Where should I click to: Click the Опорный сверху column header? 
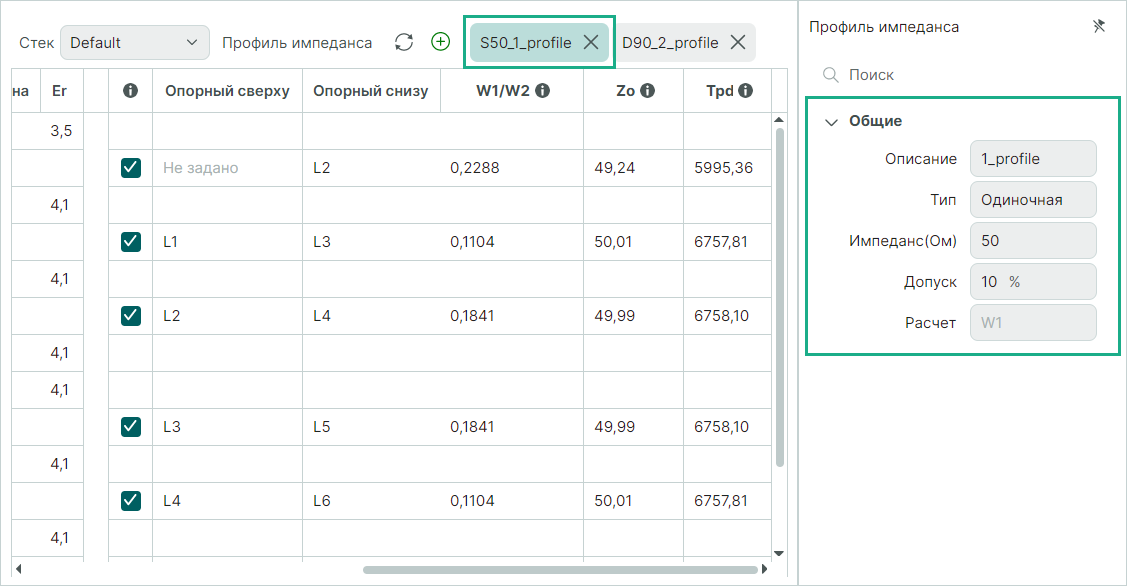(226, 91)
